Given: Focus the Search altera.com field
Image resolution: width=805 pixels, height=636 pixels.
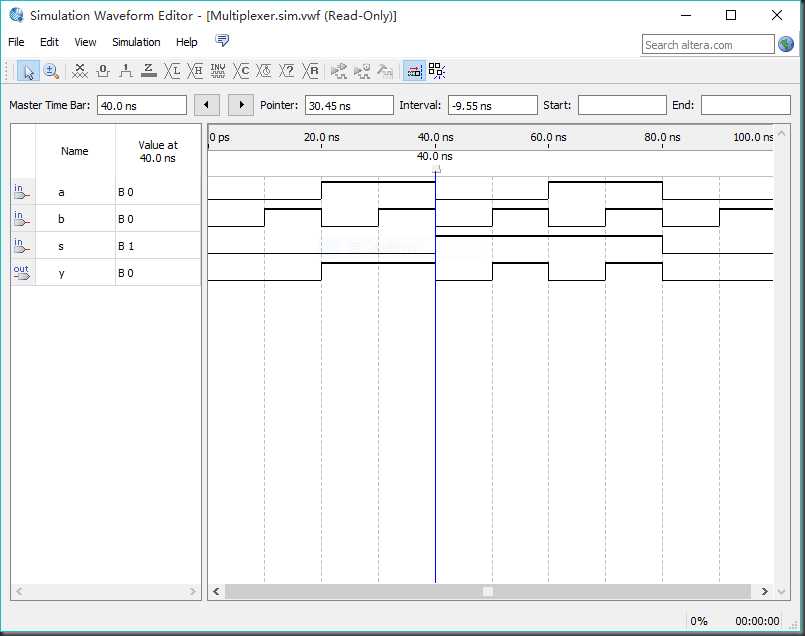Looking at the screenshot, I should [x=708, y=45].
